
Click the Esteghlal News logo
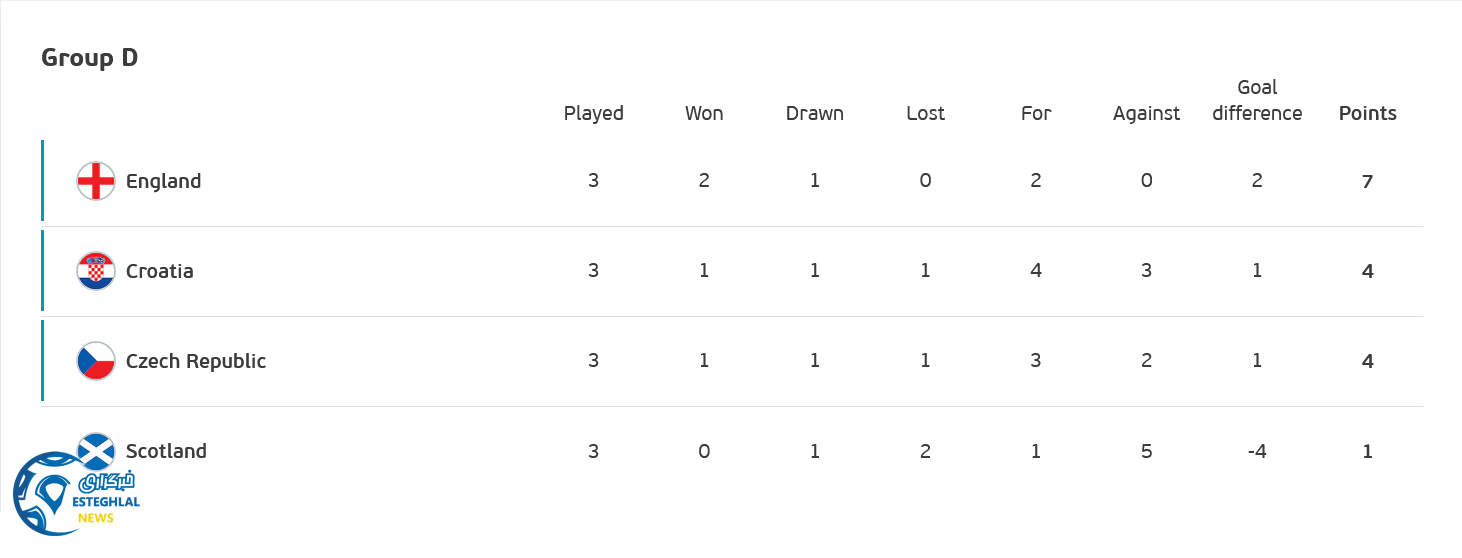click(76, 497)
